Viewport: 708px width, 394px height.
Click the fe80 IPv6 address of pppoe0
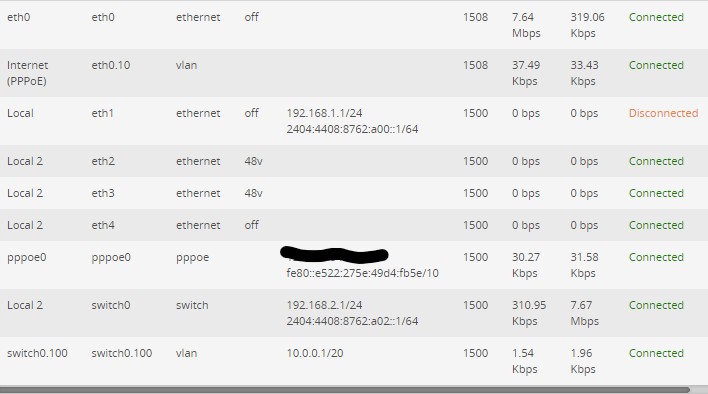tap(362, 273)
